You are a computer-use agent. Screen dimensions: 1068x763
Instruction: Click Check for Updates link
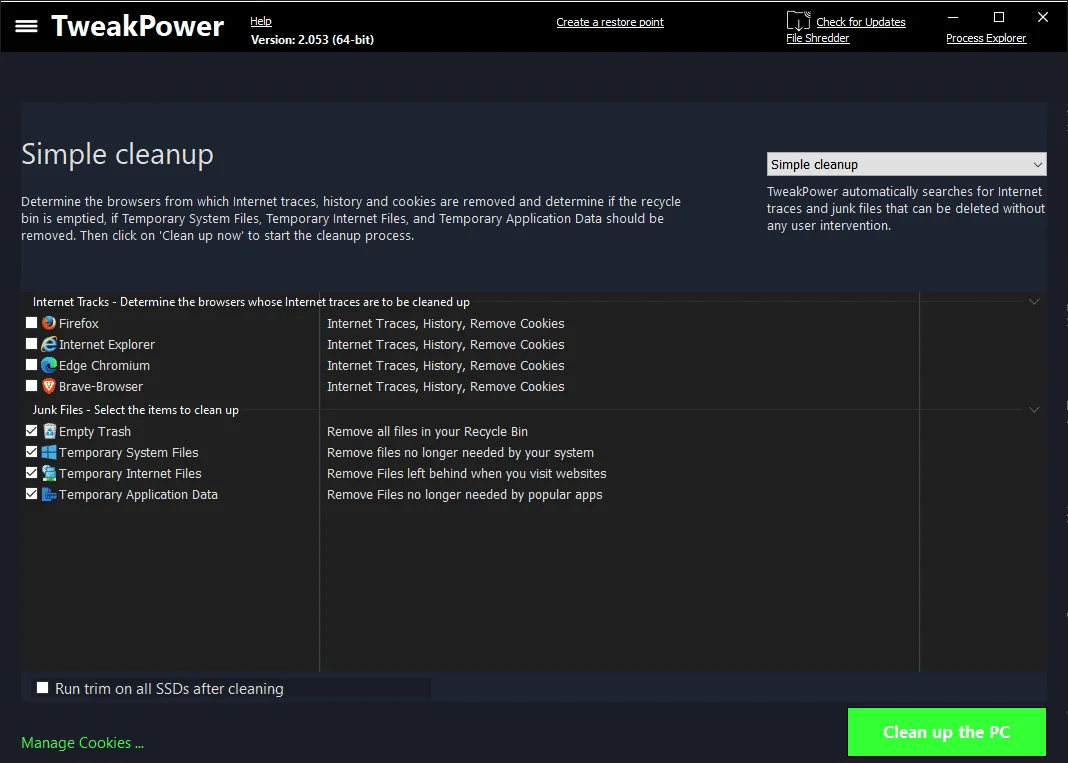tap(861, 22)
